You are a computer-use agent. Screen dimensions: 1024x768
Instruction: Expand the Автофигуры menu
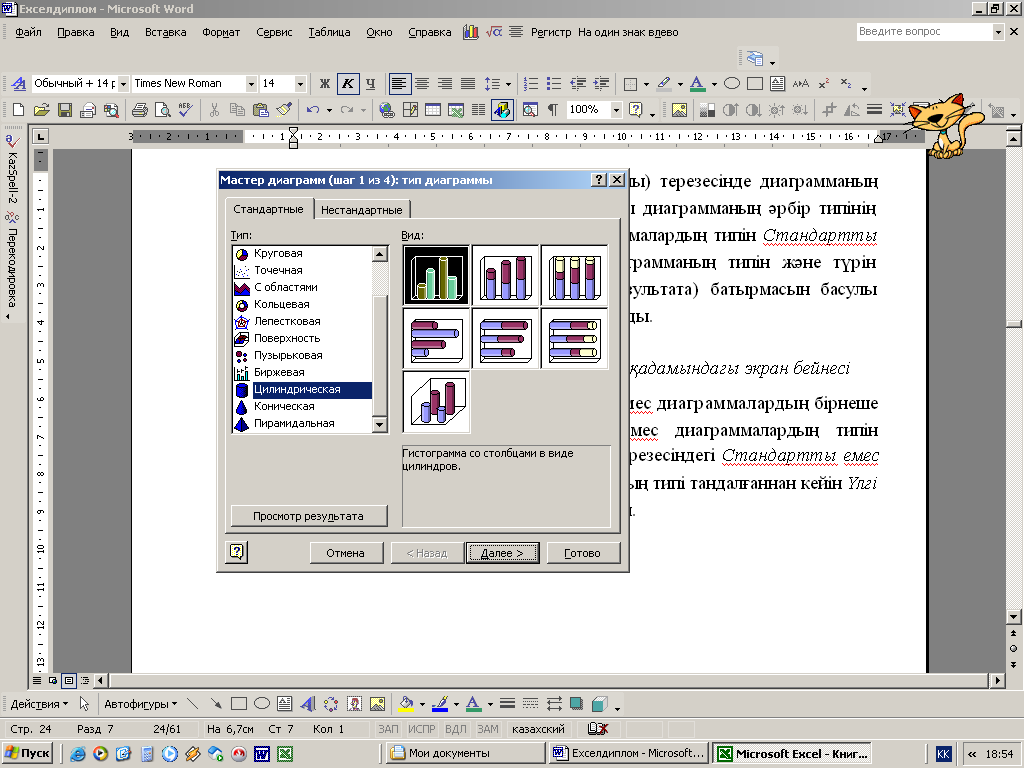pyautogui.click(x=140, y=704)
